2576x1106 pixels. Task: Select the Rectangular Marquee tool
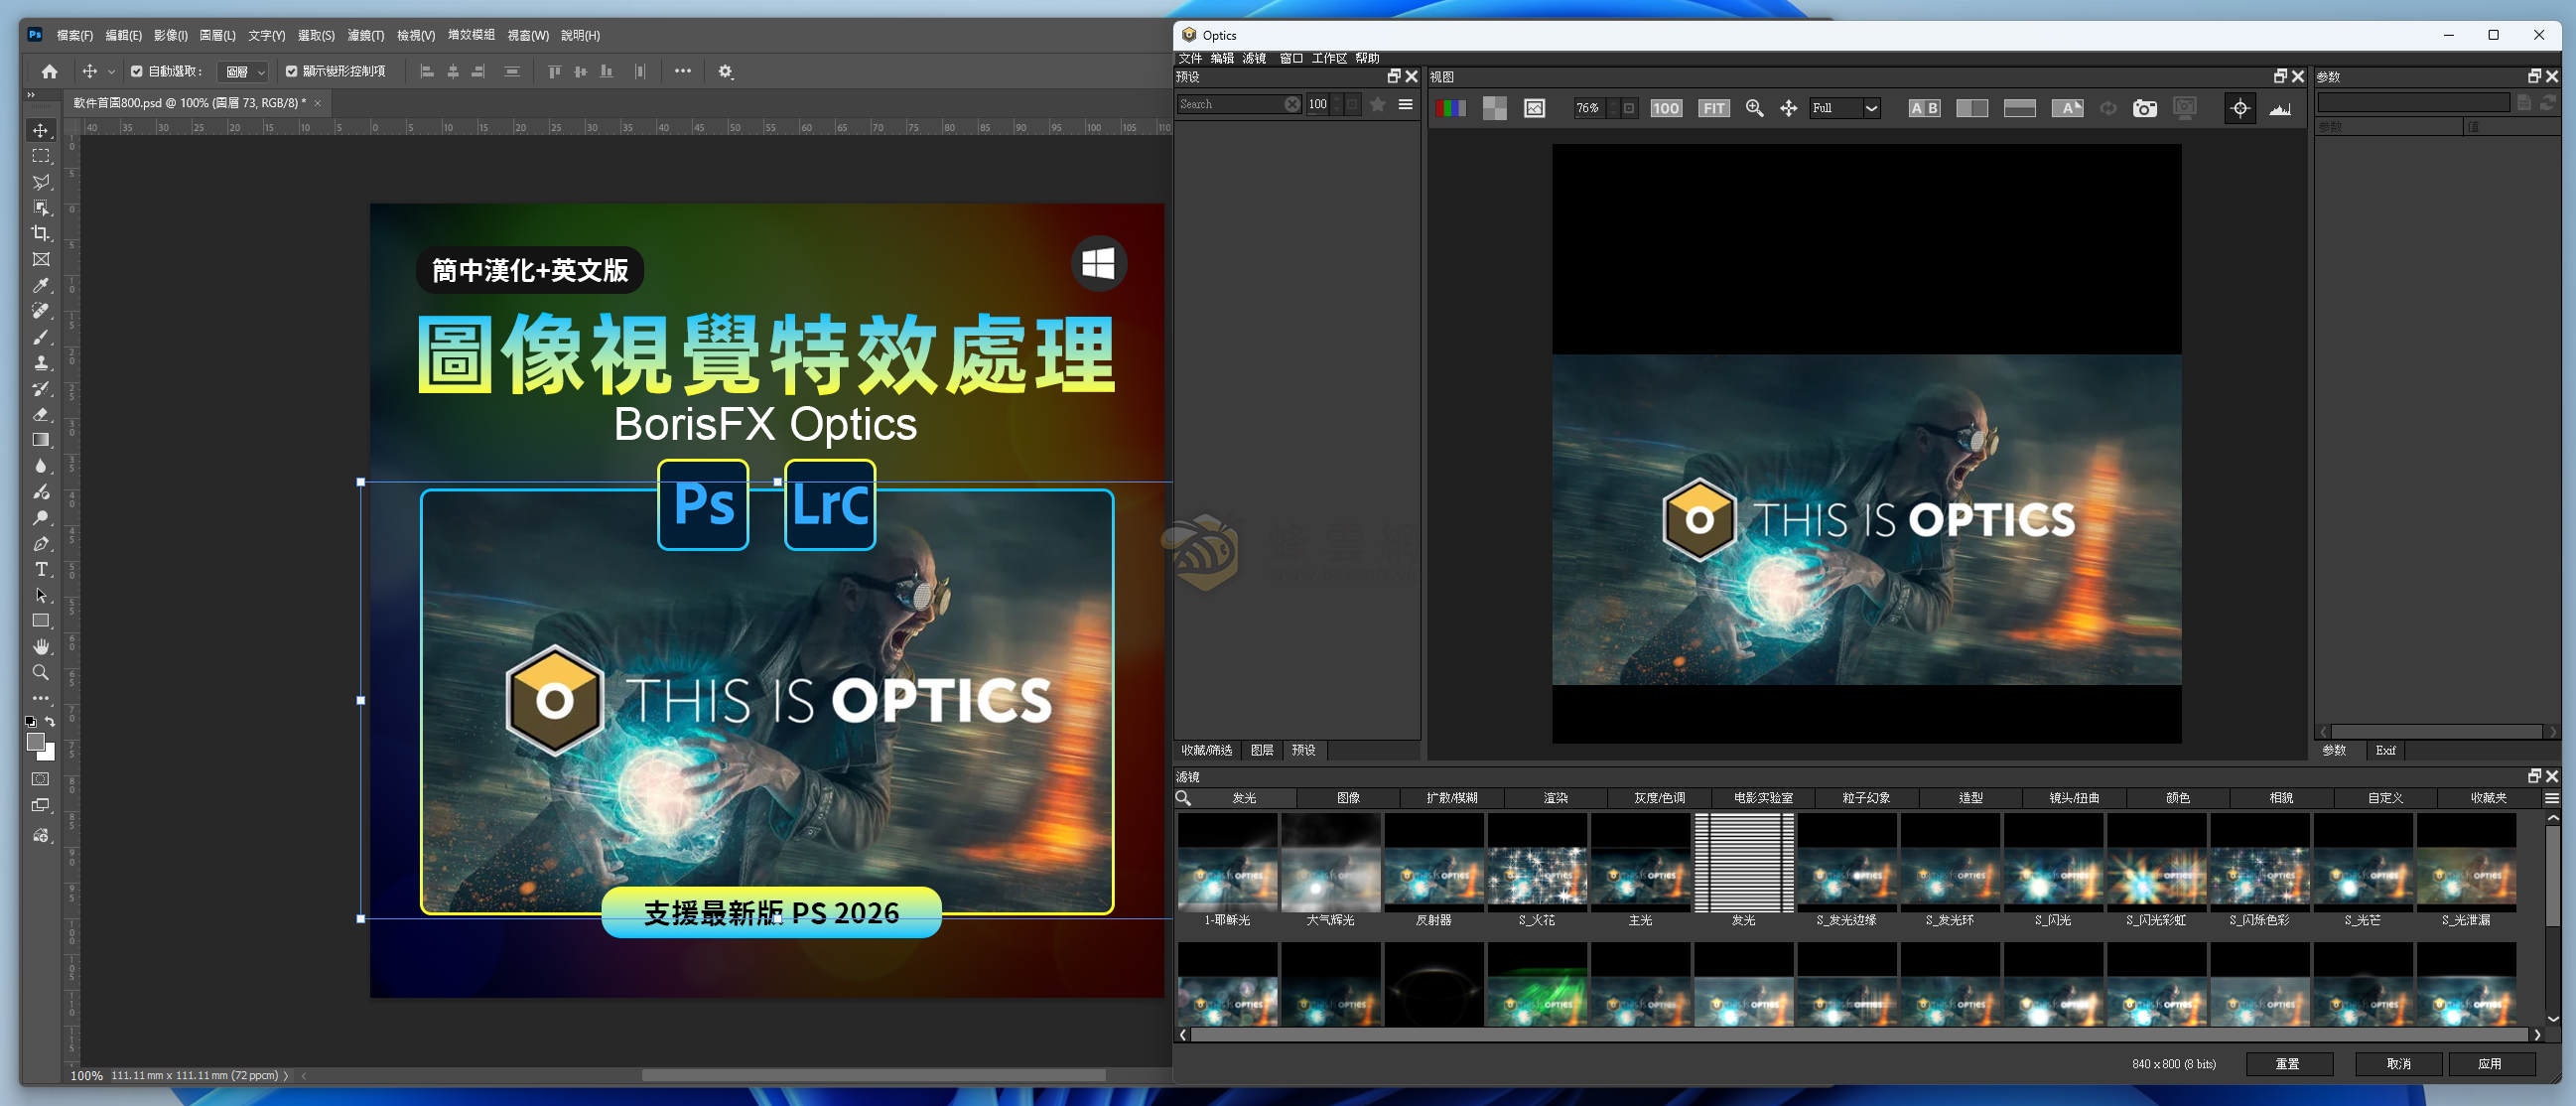41,156
